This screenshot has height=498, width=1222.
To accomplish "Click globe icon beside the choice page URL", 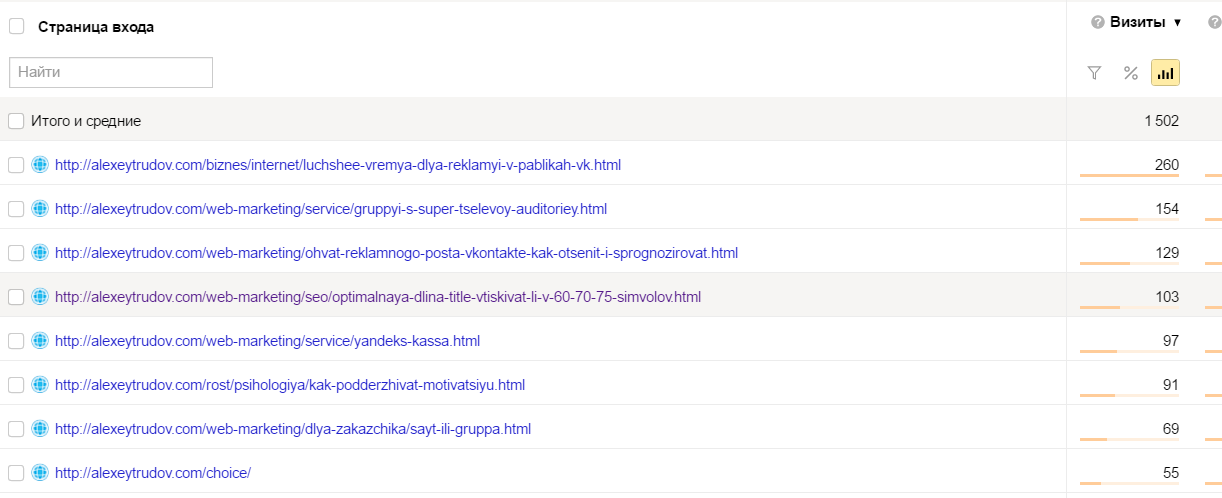I will [x=40, y=473].
